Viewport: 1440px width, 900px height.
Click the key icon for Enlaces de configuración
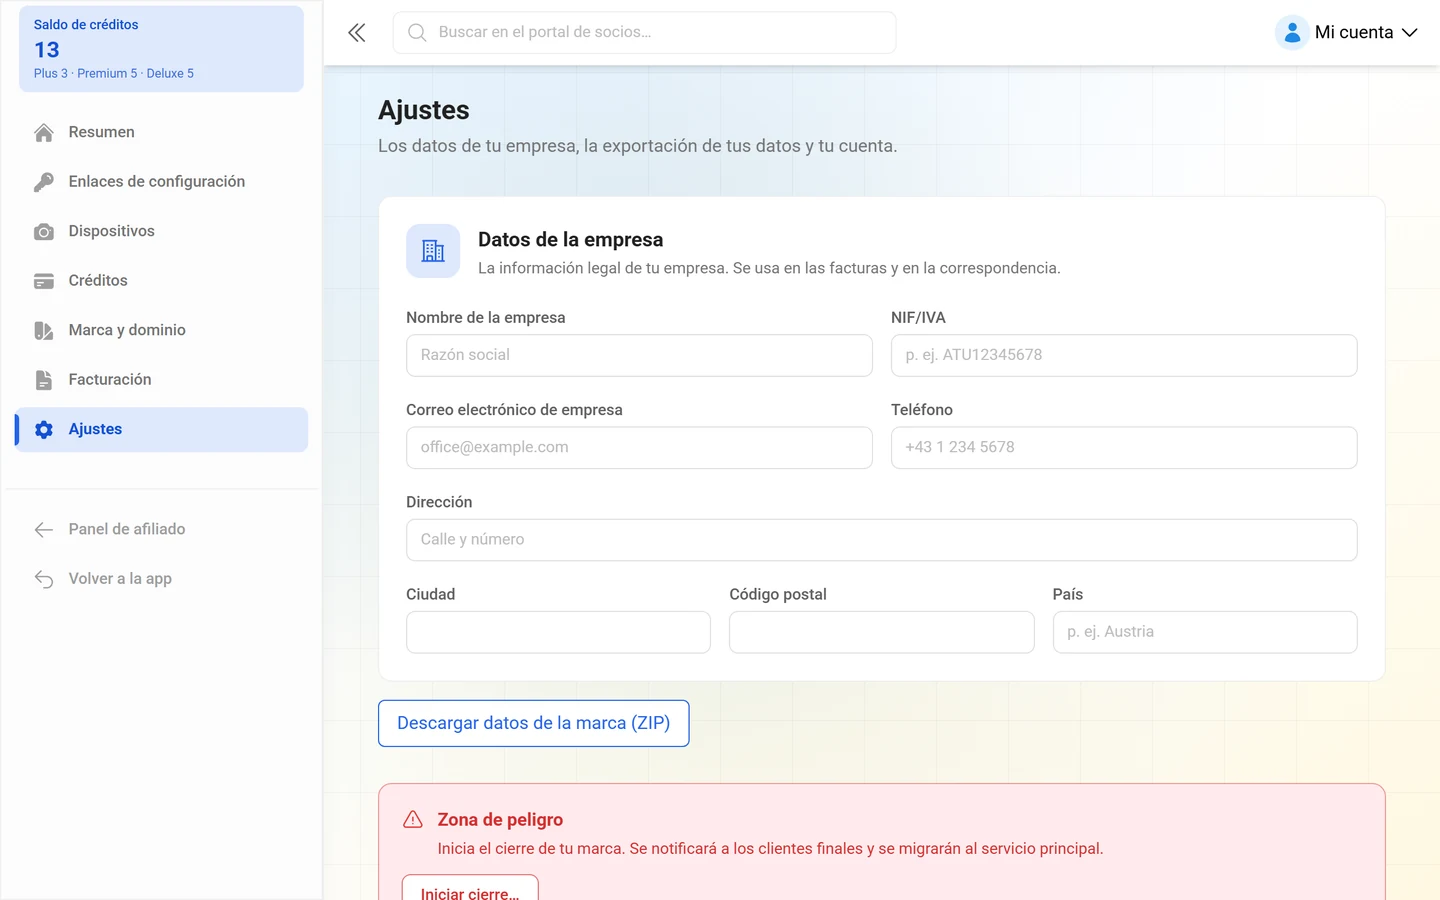44,182
